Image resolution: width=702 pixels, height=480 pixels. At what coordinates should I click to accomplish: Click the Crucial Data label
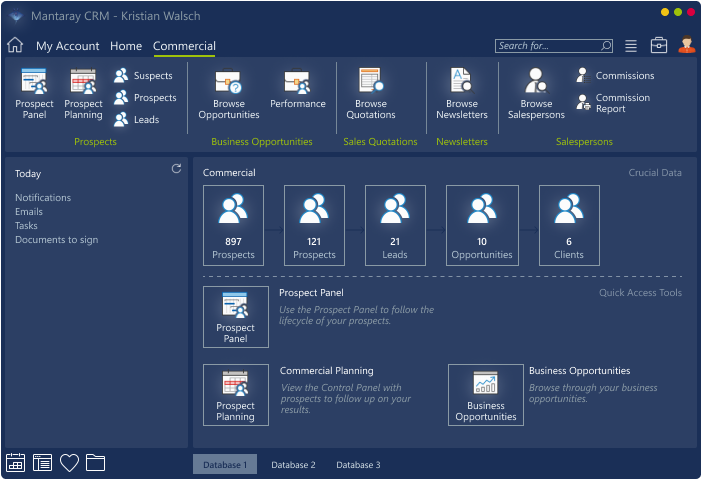[655, 173]
